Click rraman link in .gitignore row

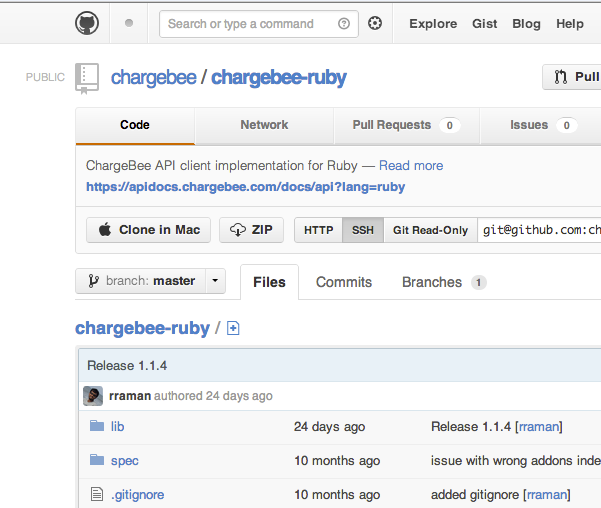pos(547,495)
